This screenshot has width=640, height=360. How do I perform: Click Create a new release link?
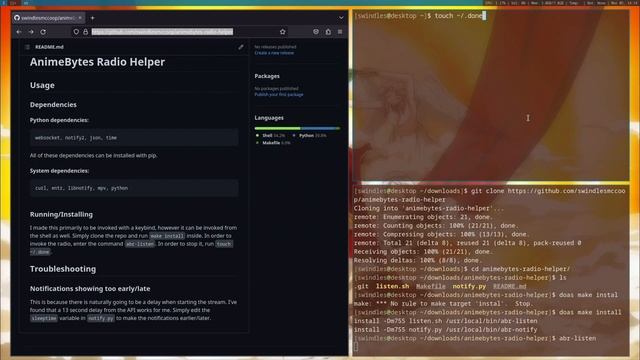(274, 53)
